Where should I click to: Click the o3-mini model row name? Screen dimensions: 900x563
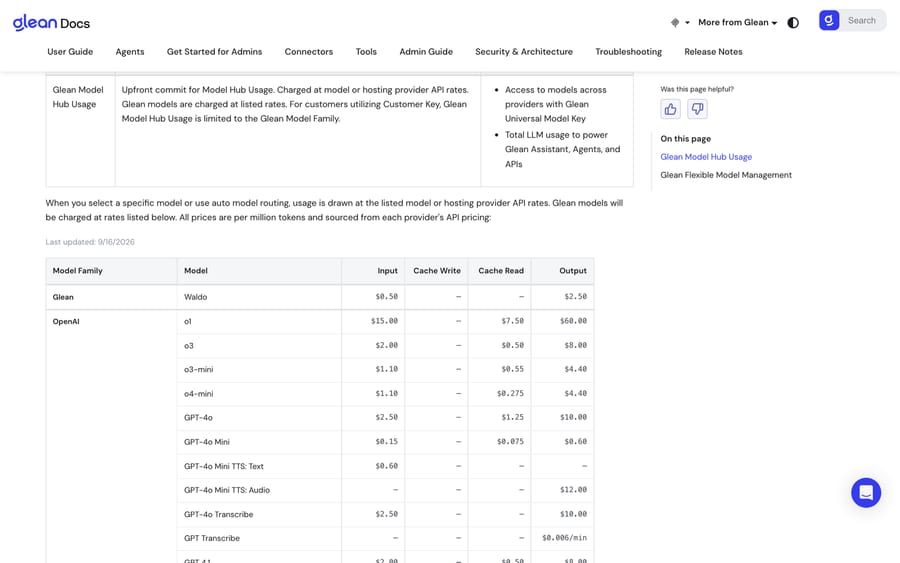[199, 370]
